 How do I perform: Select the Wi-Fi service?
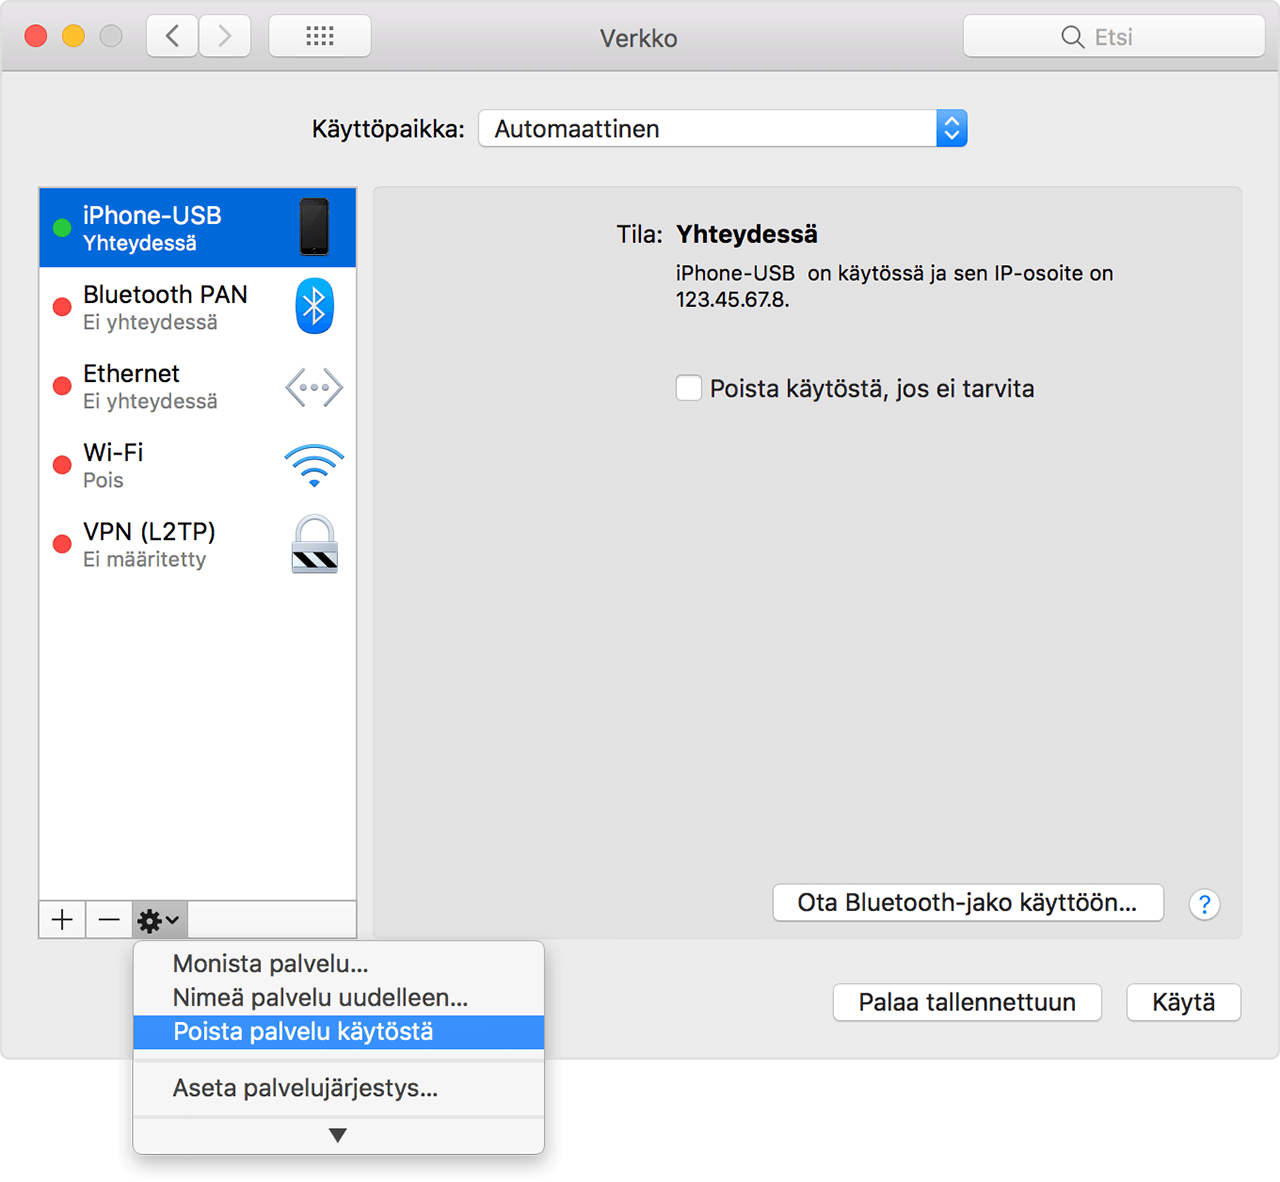click(x=198, y=465)
